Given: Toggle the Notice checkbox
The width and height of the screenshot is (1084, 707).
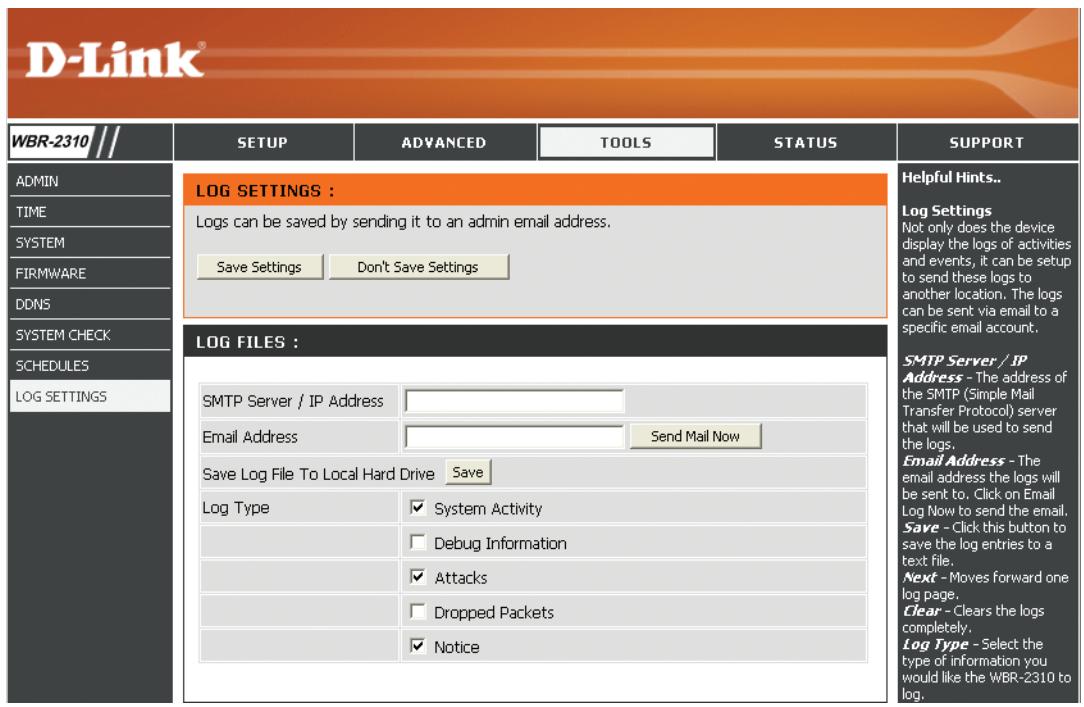Looking at the screenshot, I should (418, 645).
